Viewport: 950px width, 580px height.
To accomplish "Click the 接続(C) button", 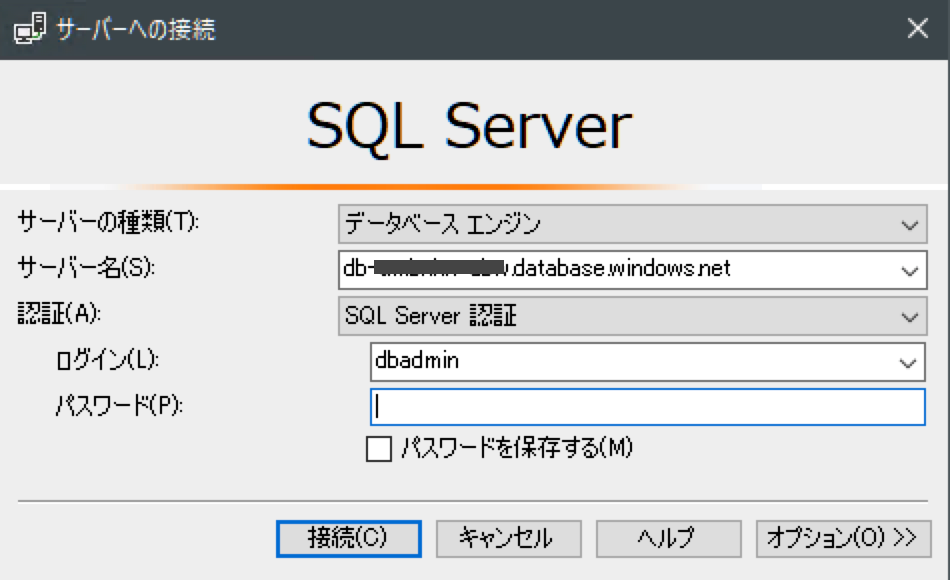I will [349, 539].
